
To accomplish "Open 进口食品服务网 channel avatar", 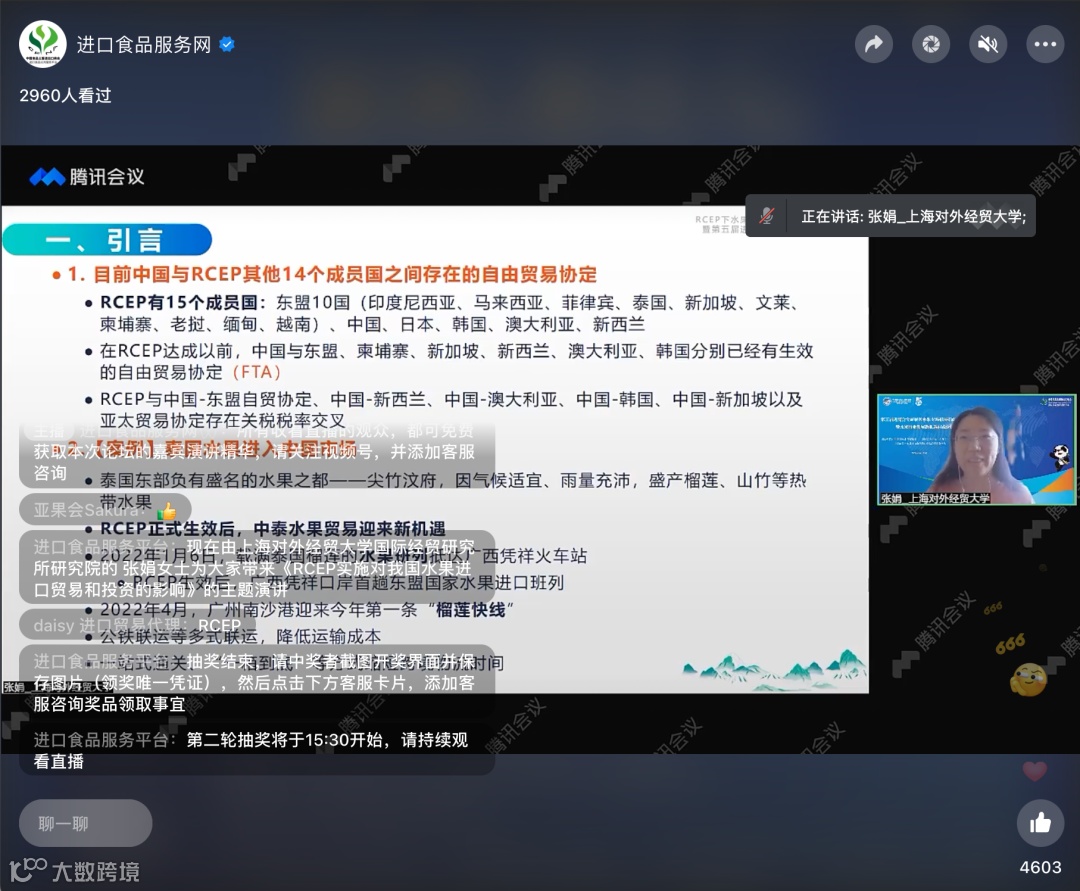I will (43, 44).
